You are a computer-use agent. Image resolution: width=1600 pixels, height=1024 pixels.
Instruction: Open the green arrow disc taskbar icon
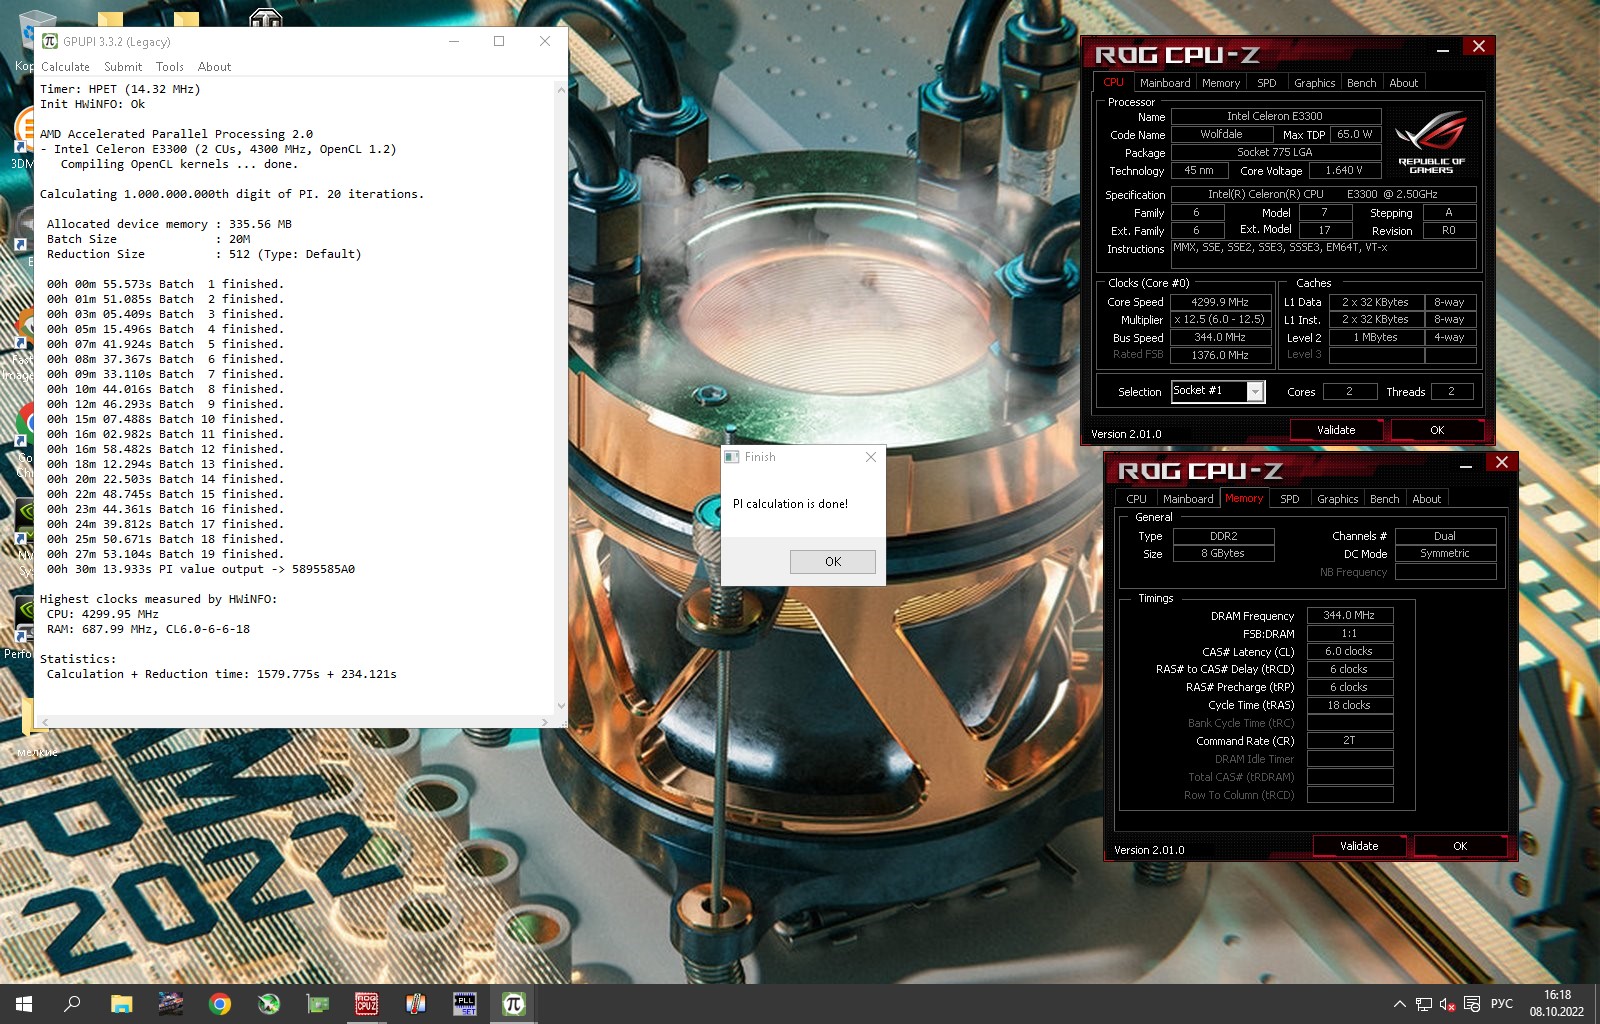(x=269, y=1004)
